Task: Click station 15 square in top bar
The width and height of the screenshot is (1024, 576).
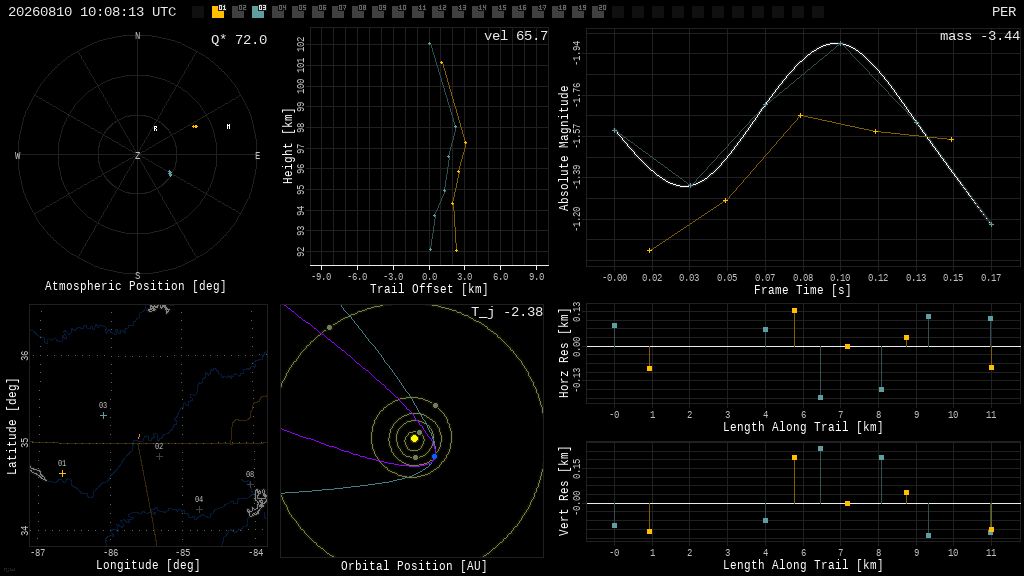Action: [498, 12]
